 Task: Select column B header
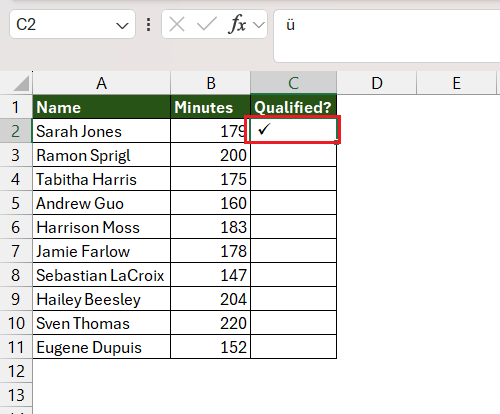click(x=211, y=83)
